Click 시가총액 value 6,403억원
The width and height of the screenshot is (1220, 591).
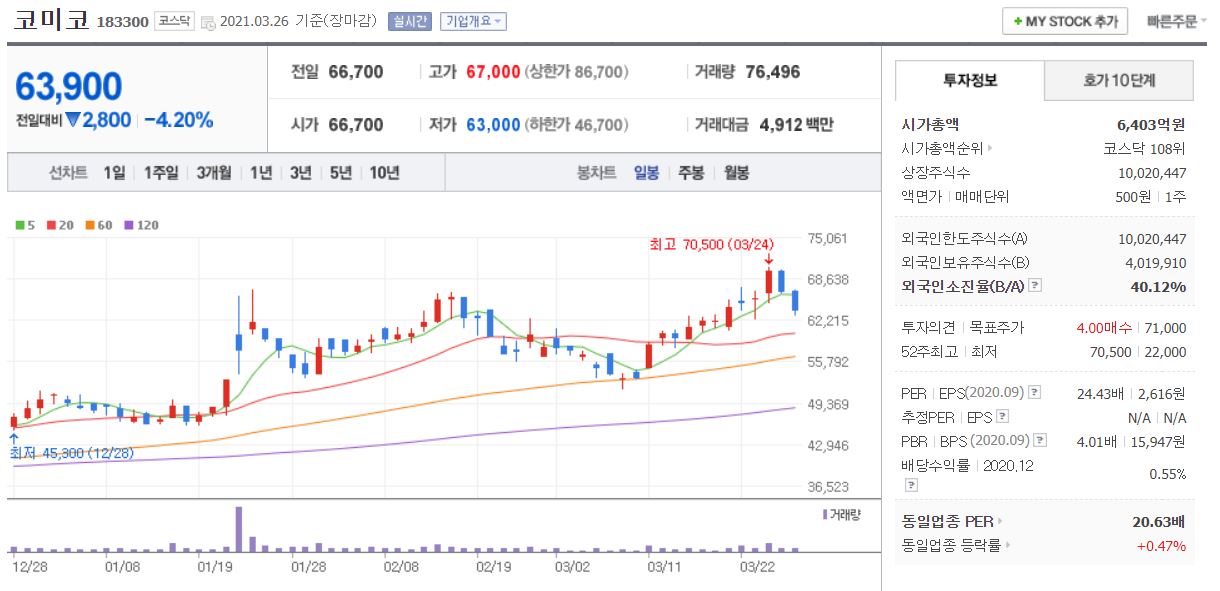coord(1151,124)
